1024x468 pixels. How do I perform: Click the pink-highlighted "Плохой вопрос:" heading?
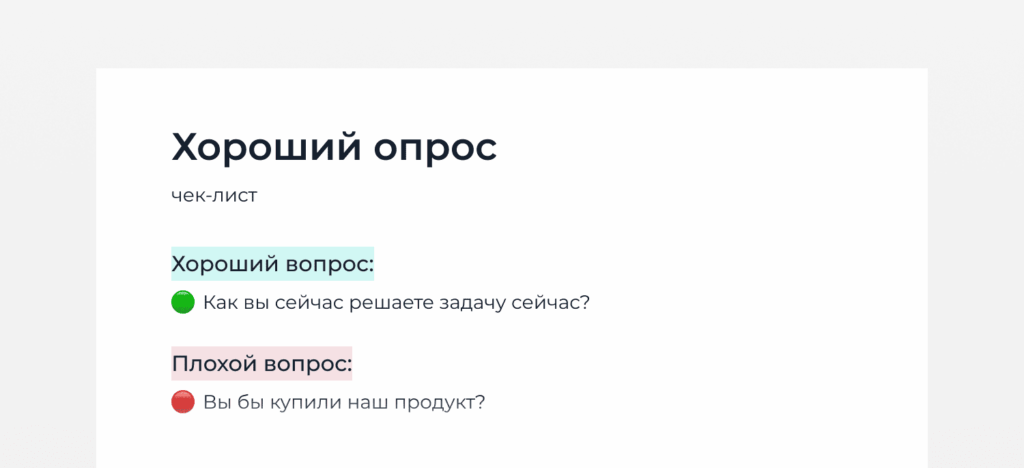click(x=261, y=364)
